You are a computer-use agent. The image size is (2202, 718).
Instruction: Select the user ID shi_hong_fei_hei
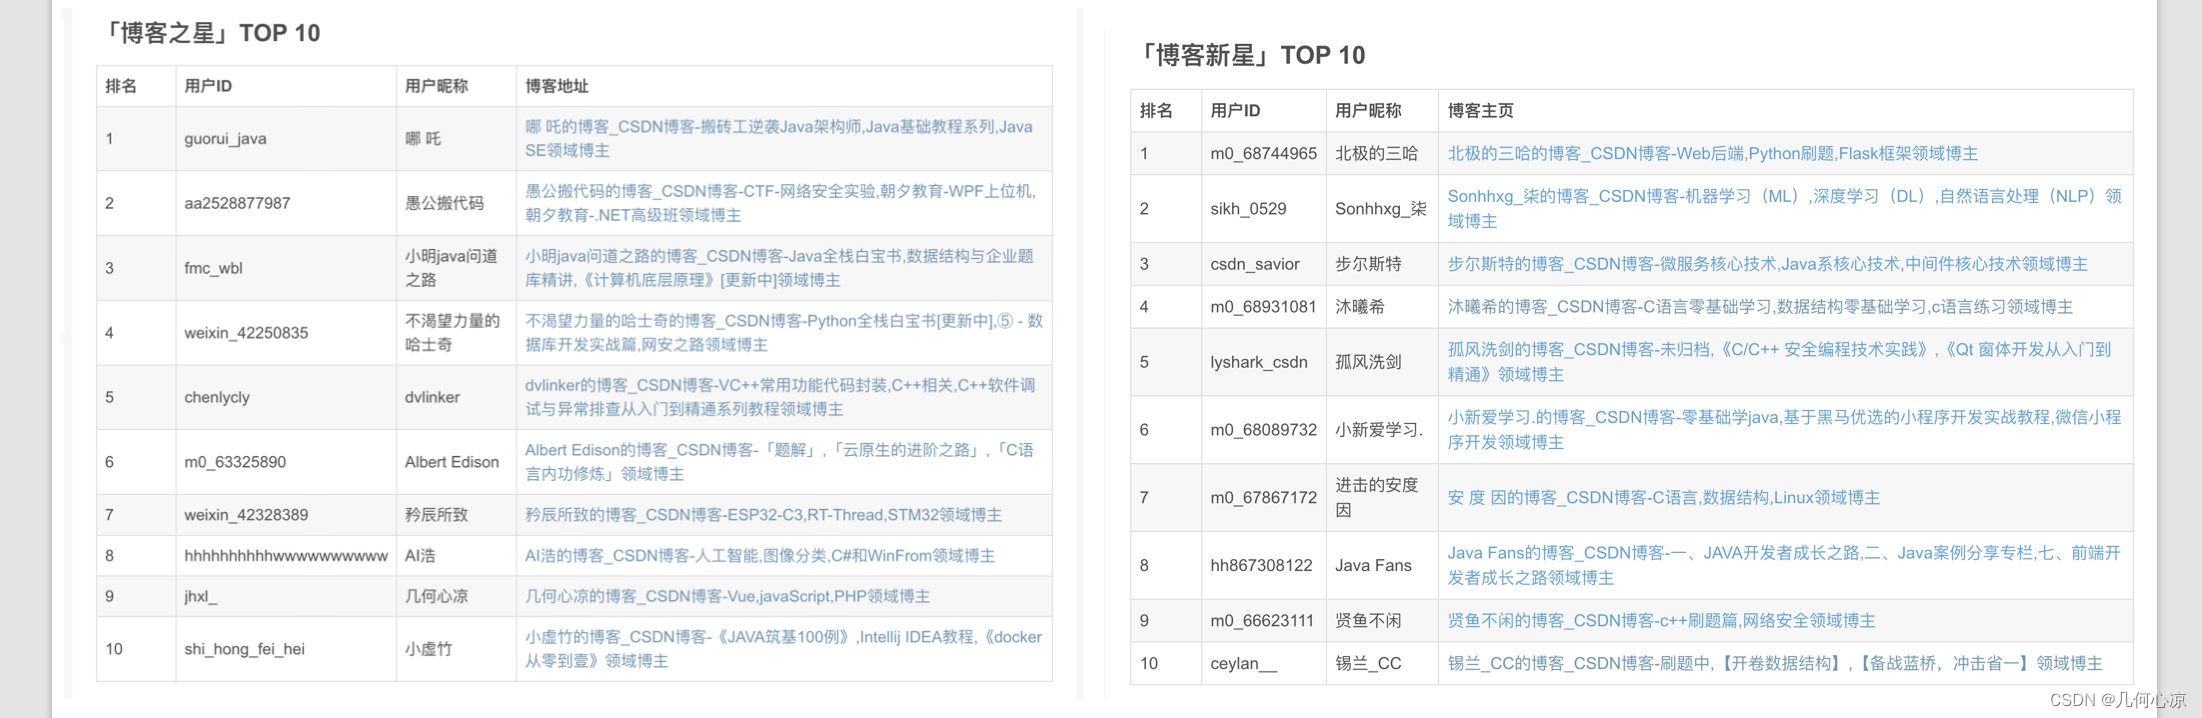244,649
